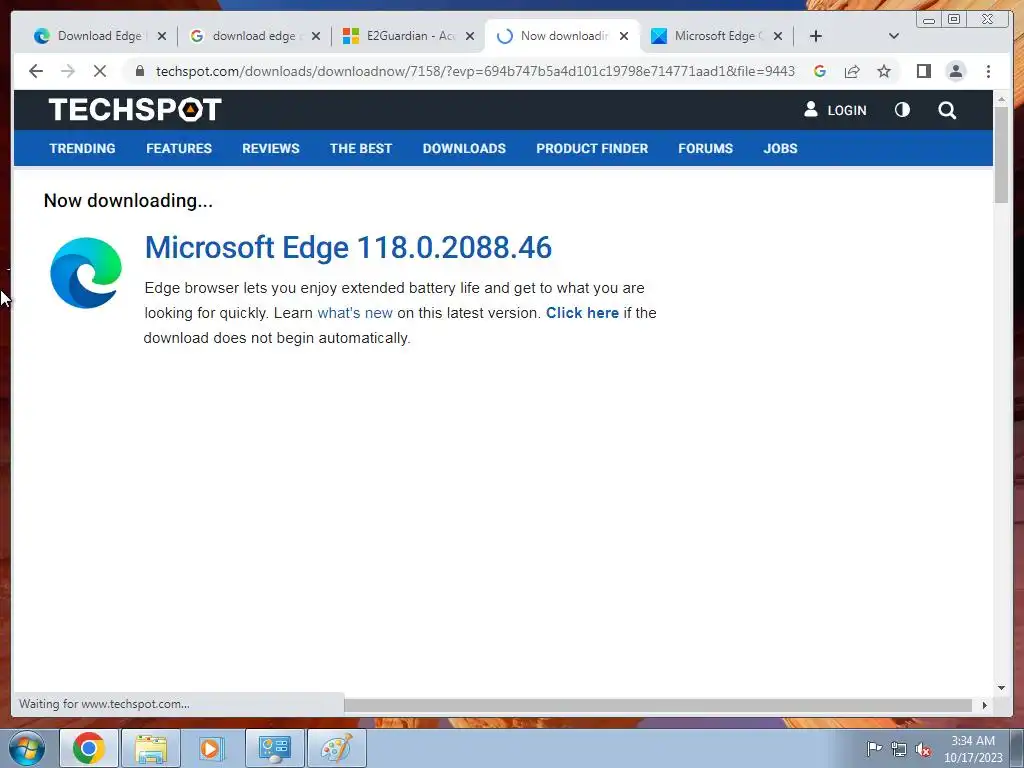This screenshot has width=1024, height=768.
Task: Click the TechSpot logo
Action: pyautogui.click(x=135, y=110)
